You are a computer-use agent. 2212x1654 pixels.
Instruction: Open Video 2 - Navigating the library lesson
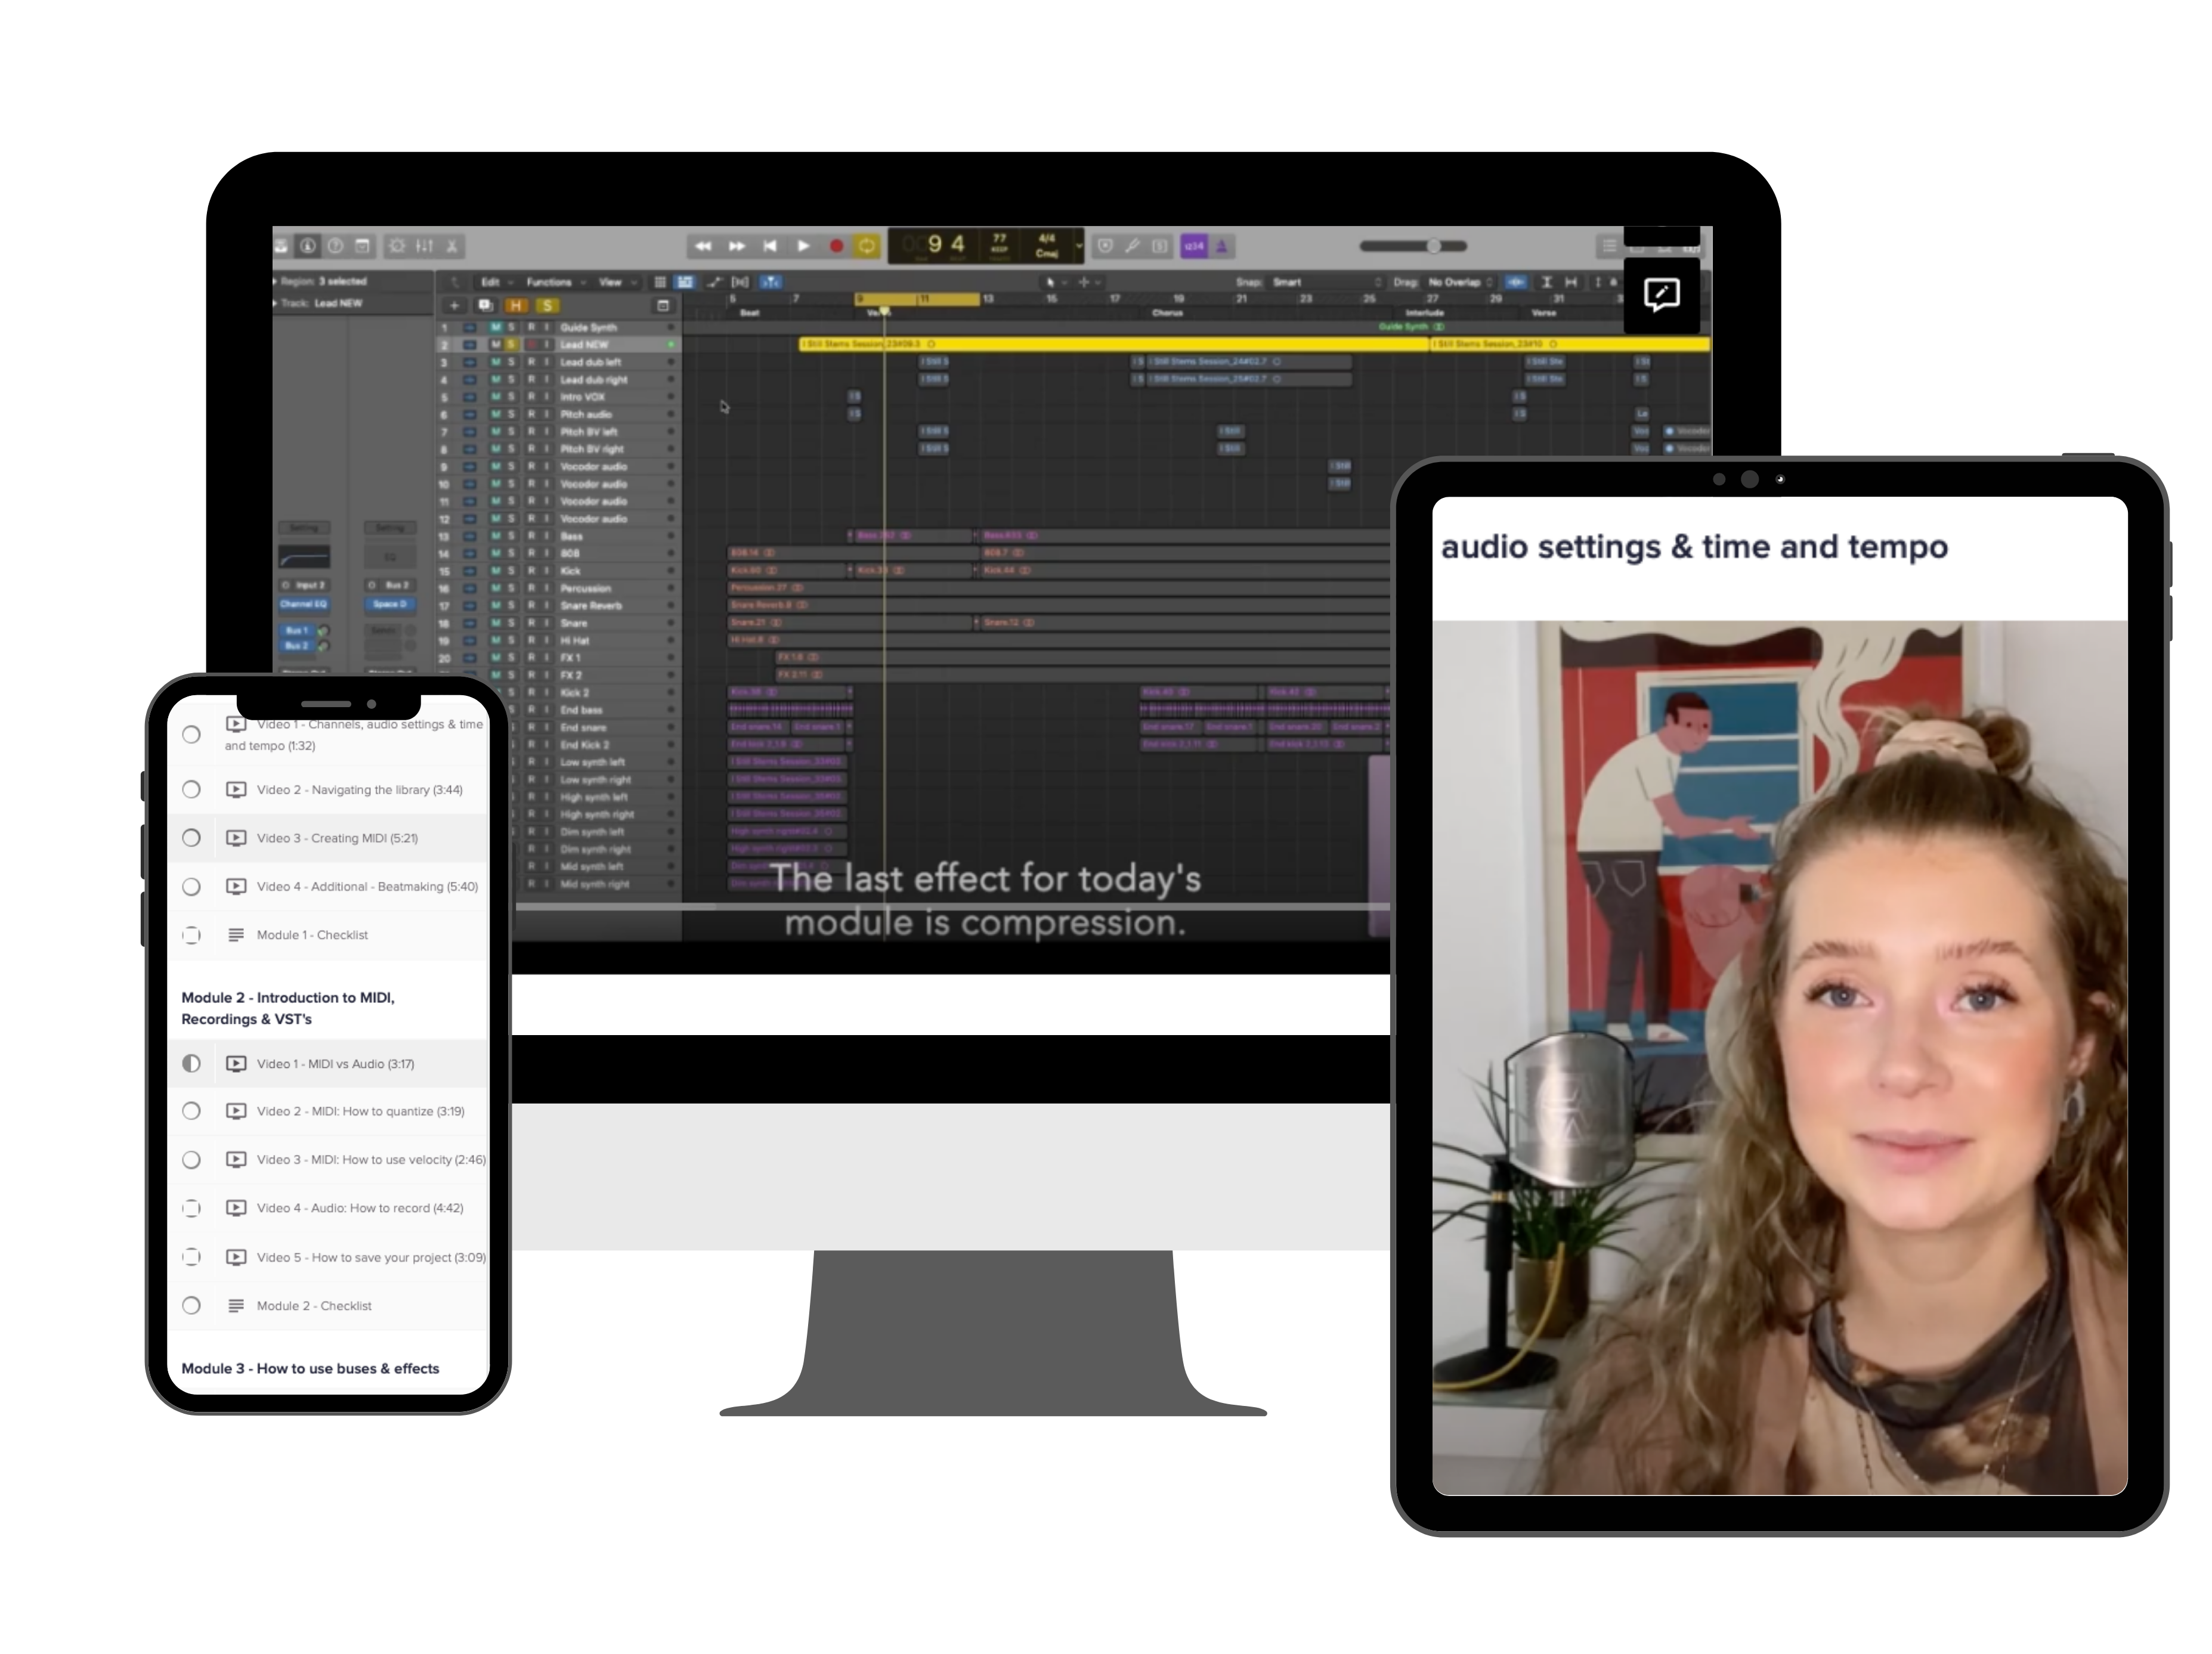[x=328, y=790]
